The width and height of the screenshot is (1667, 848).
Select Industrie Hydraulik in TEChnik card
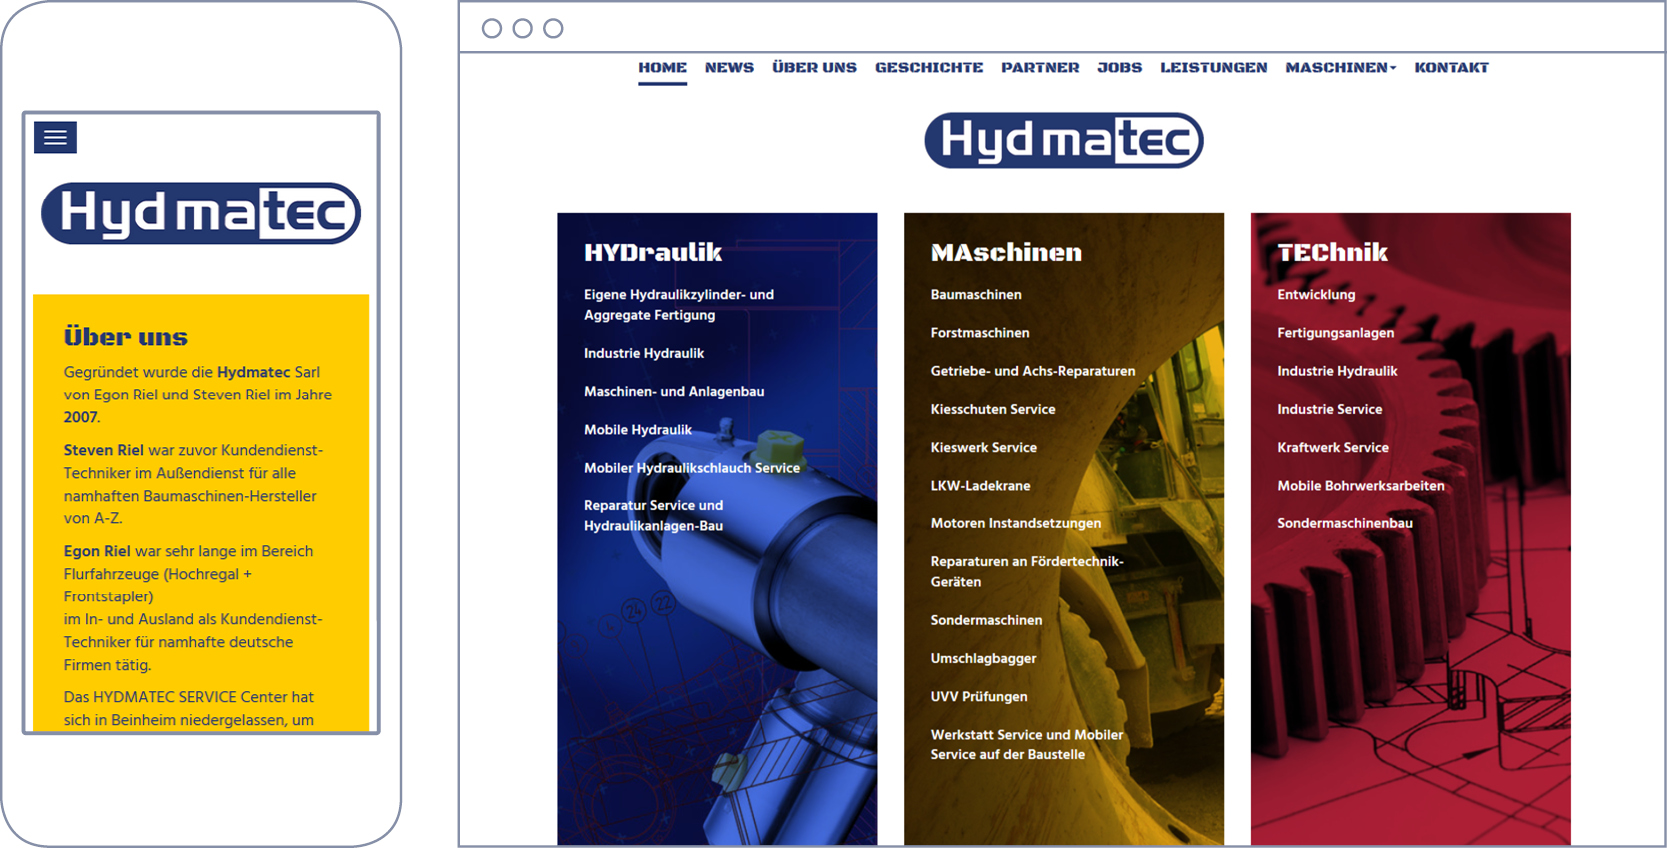tap(1337, 371)
